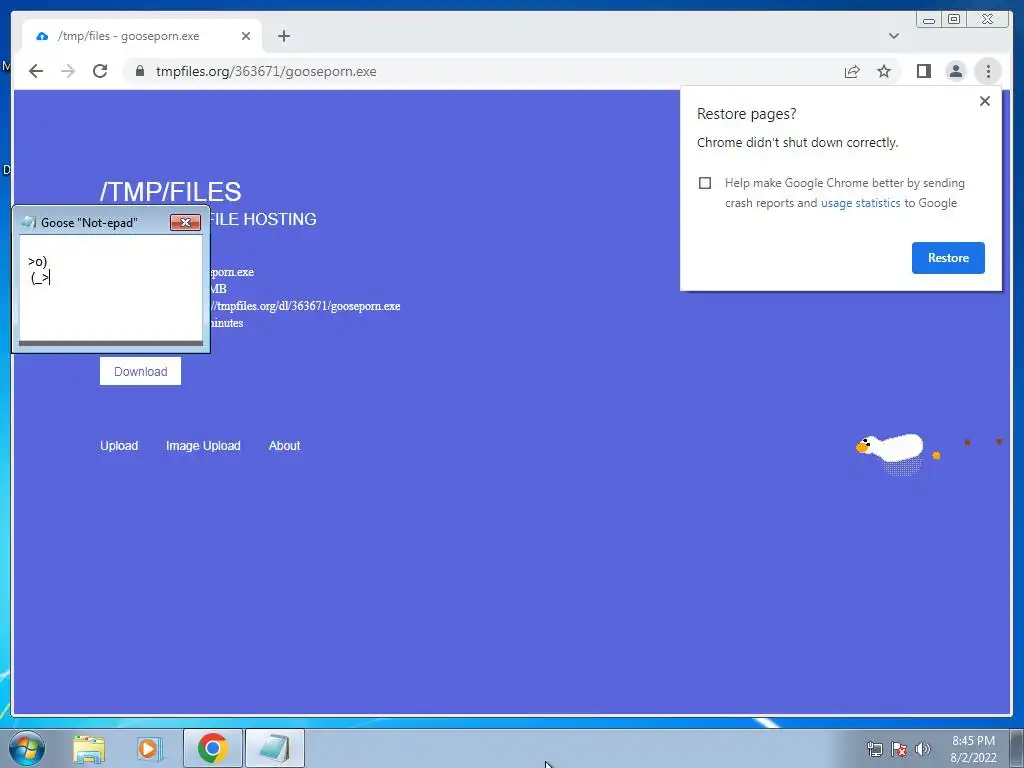This screenshot has height=768, width=1024.
Task: Open Windows Explorer from the taskbar
Action: pos(89,748)
